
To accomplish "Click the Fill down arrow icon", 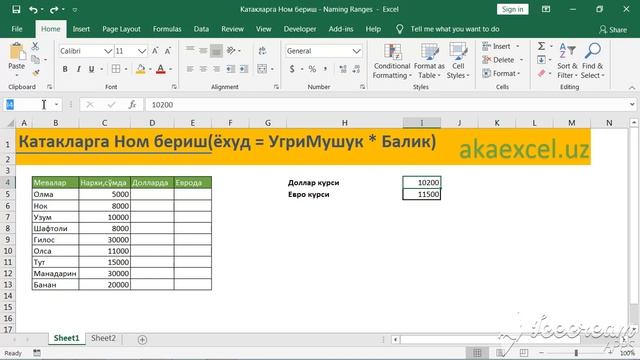I will [x=541, y=60].
